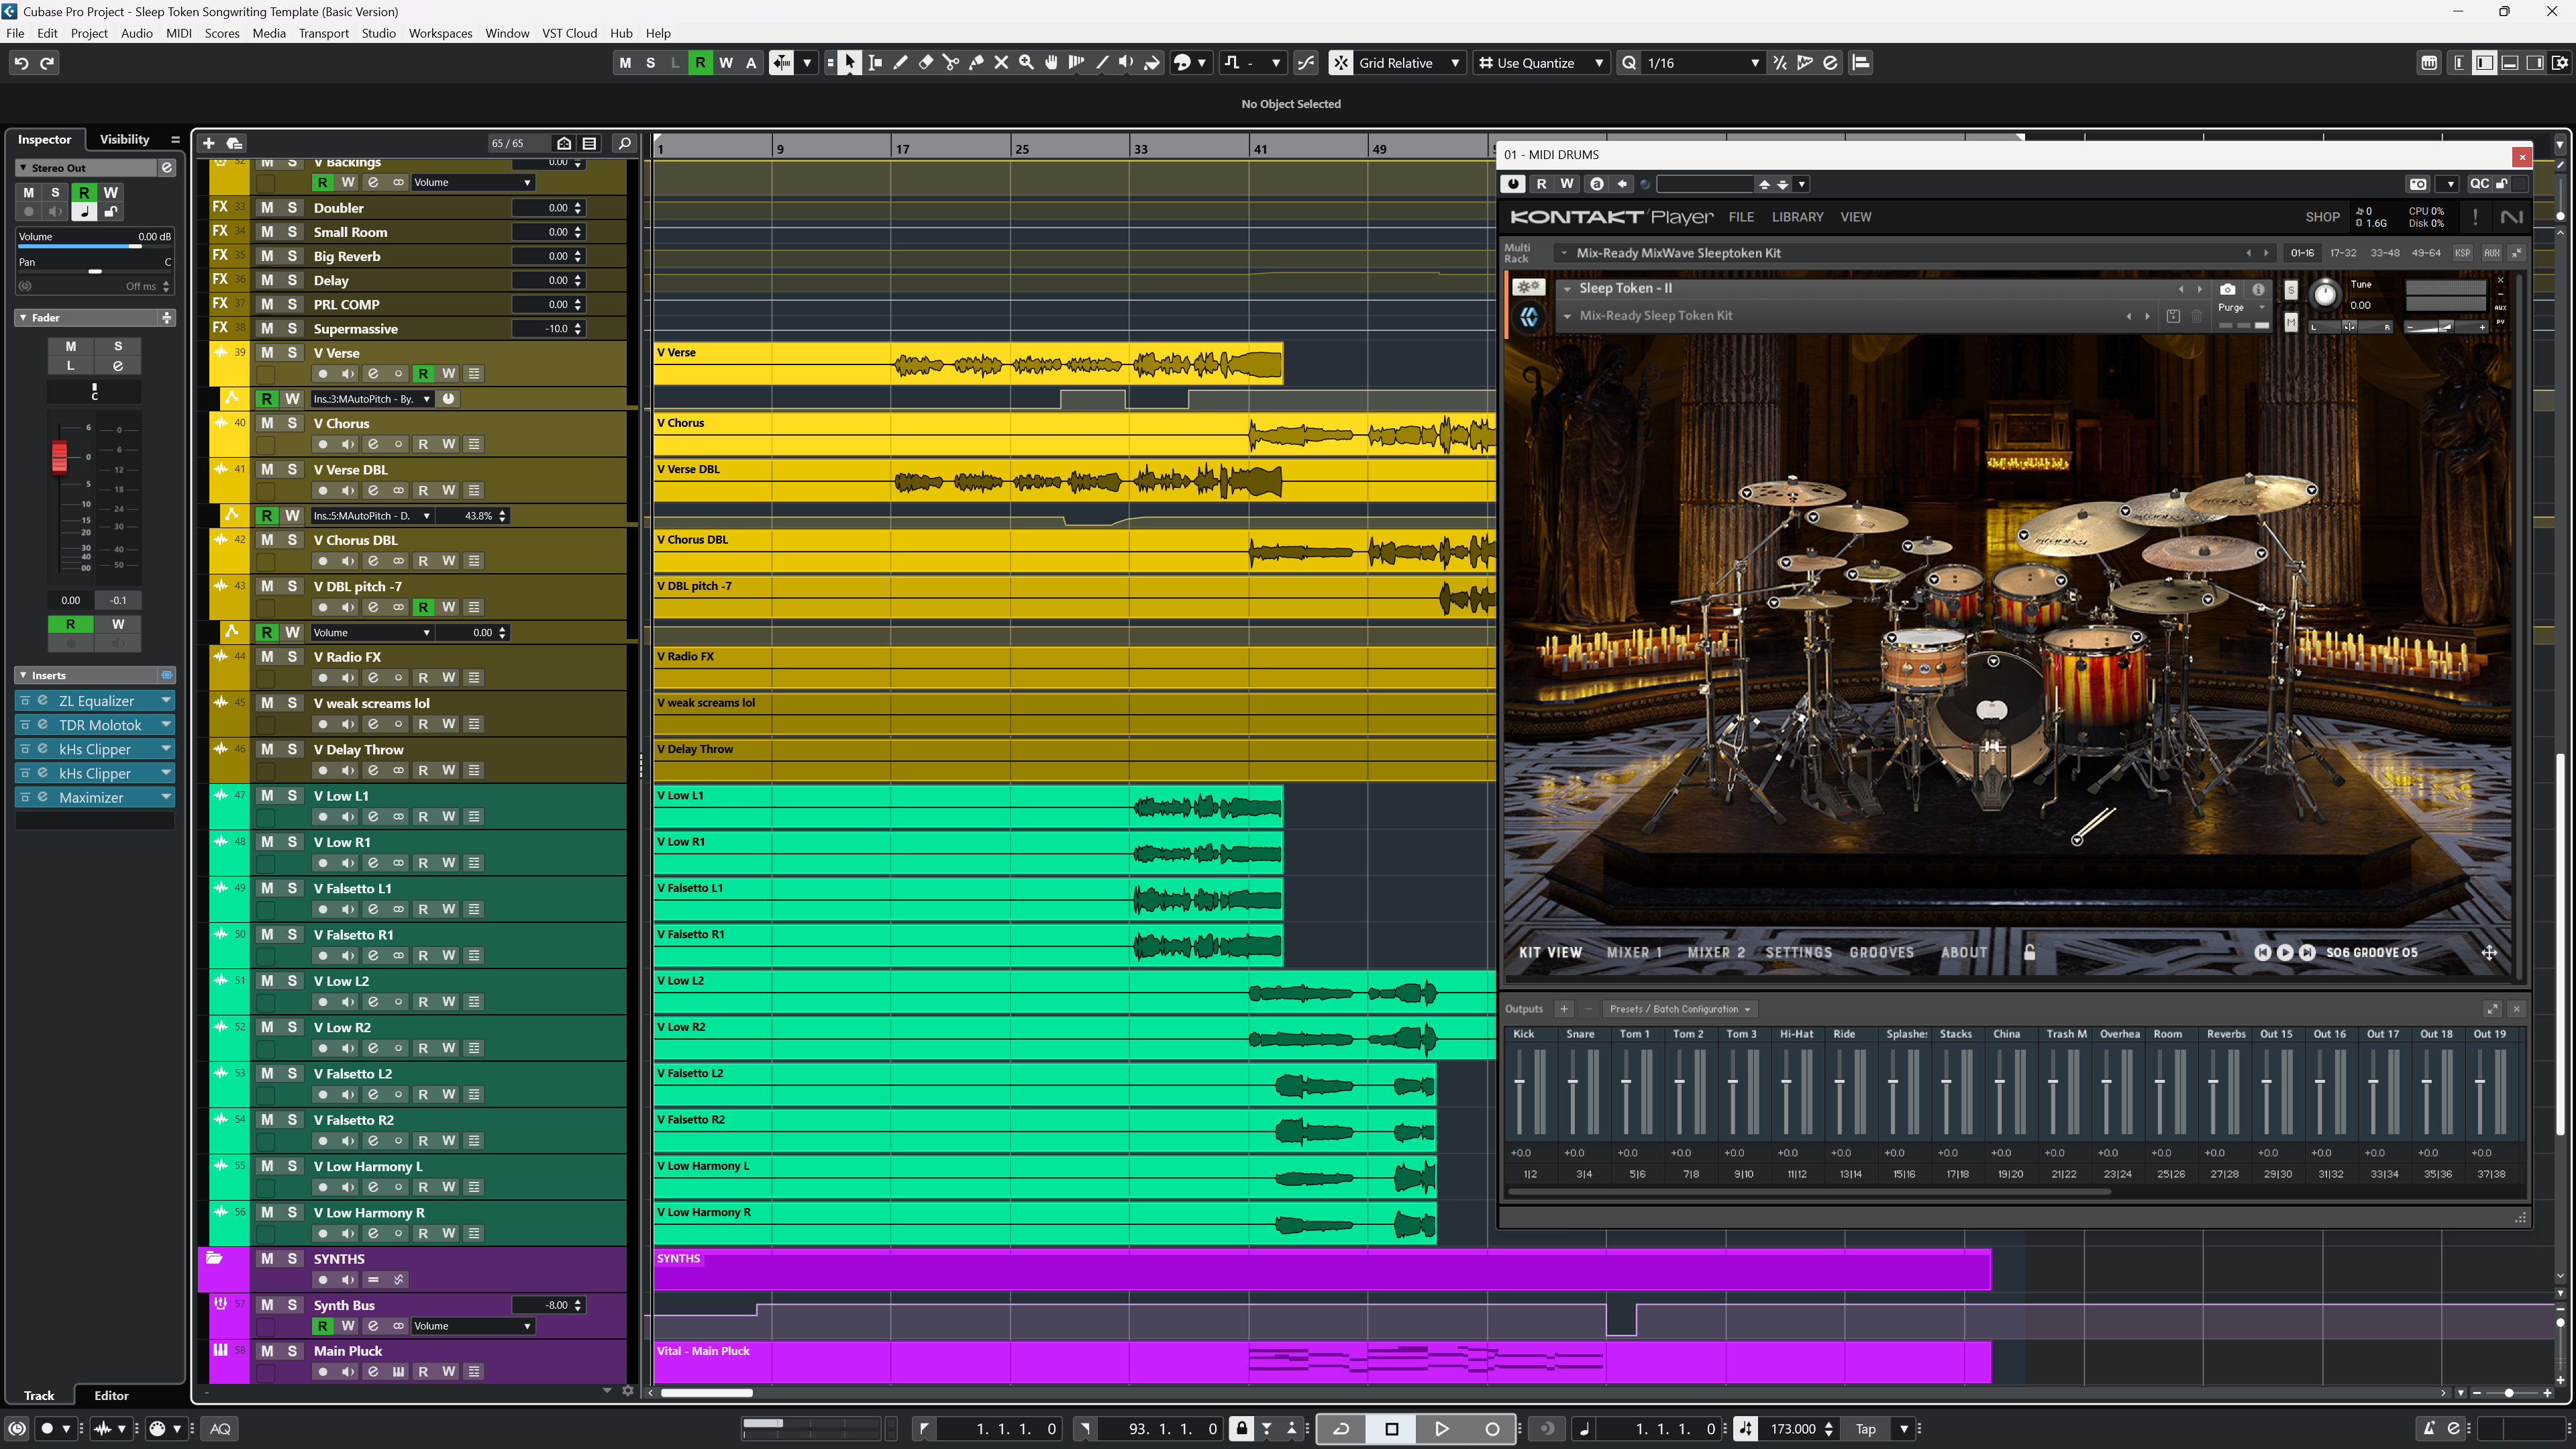
Task: Click the Kontakt snapshot camera icon
Action: (2227, 289)
